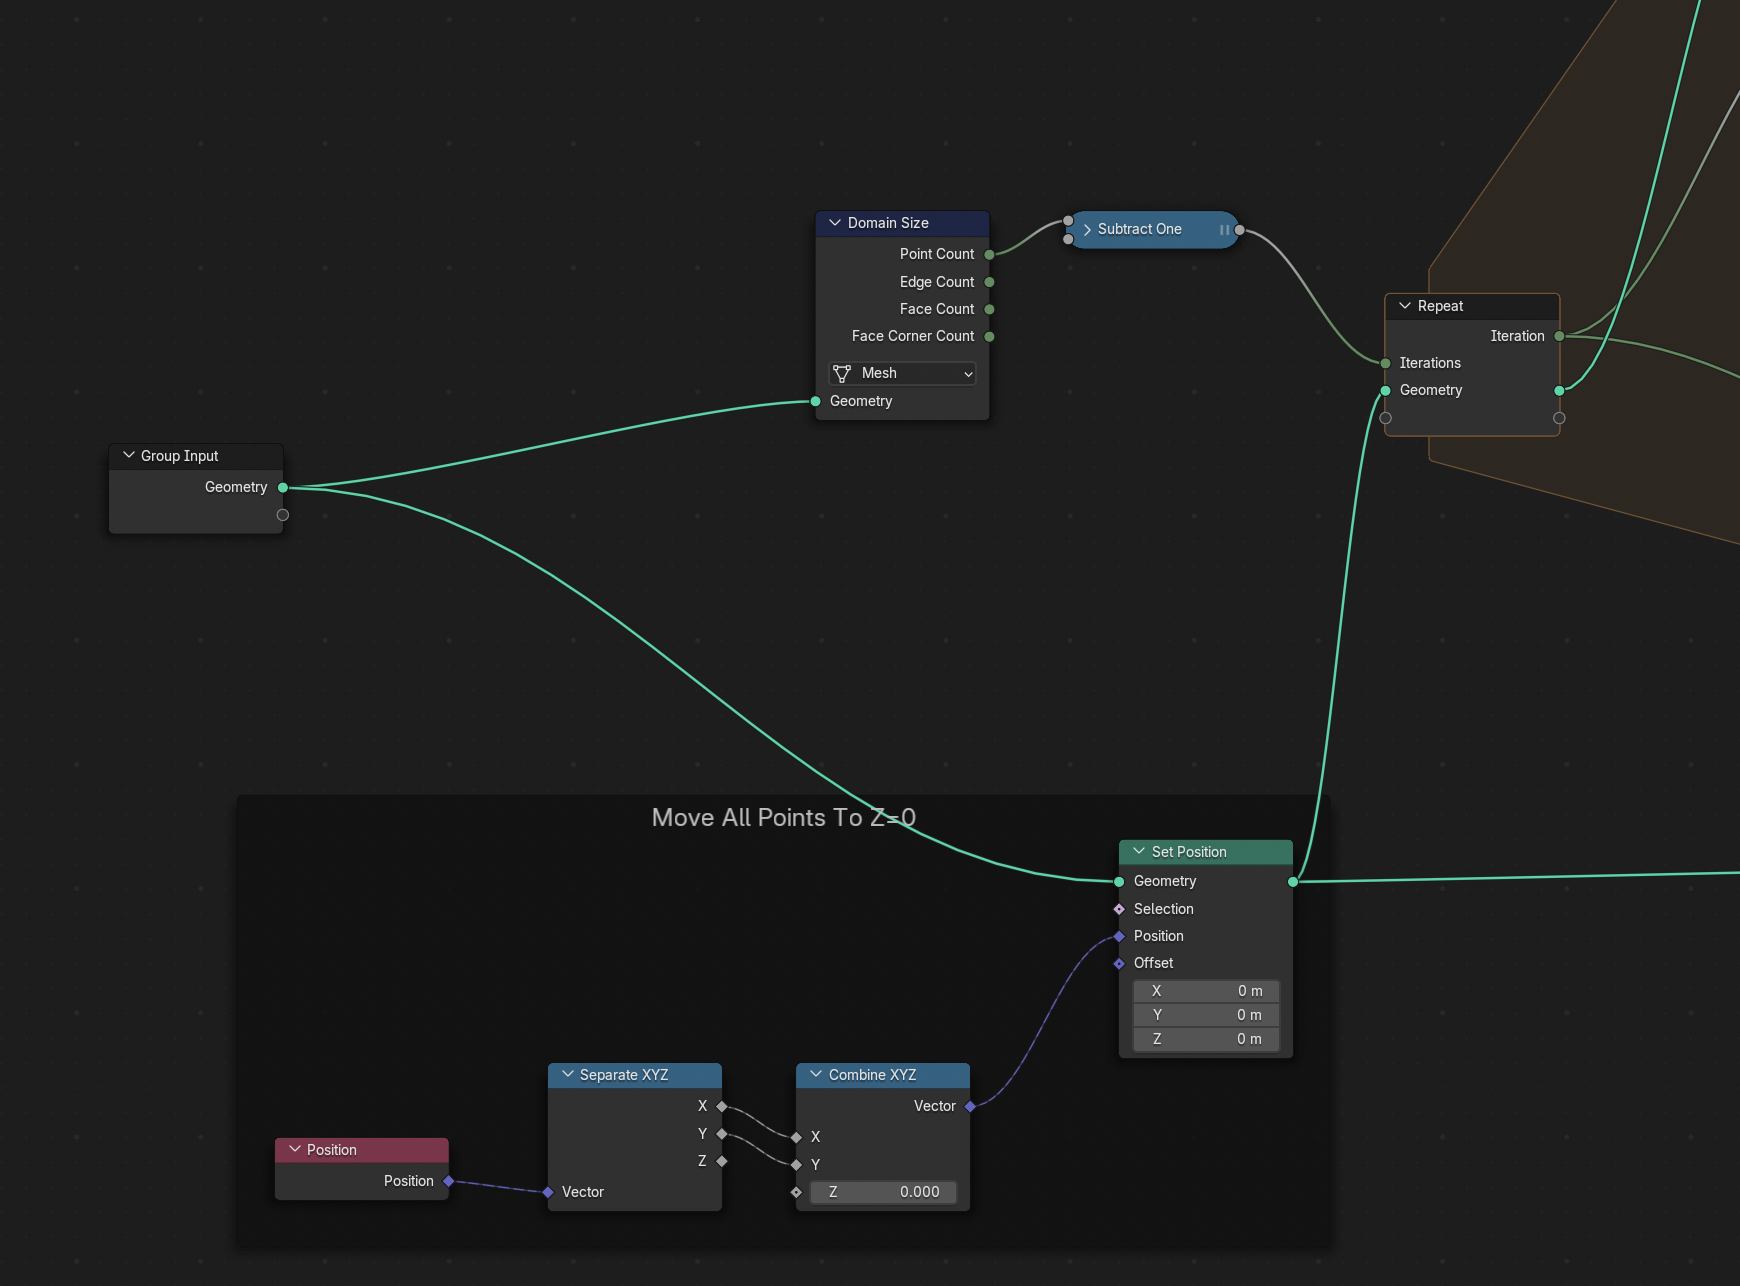Click the Combine XYZ Vector output socket
This screenshot has height=1286, width=1740.
pyautogui.click(x=970, y=1106)
